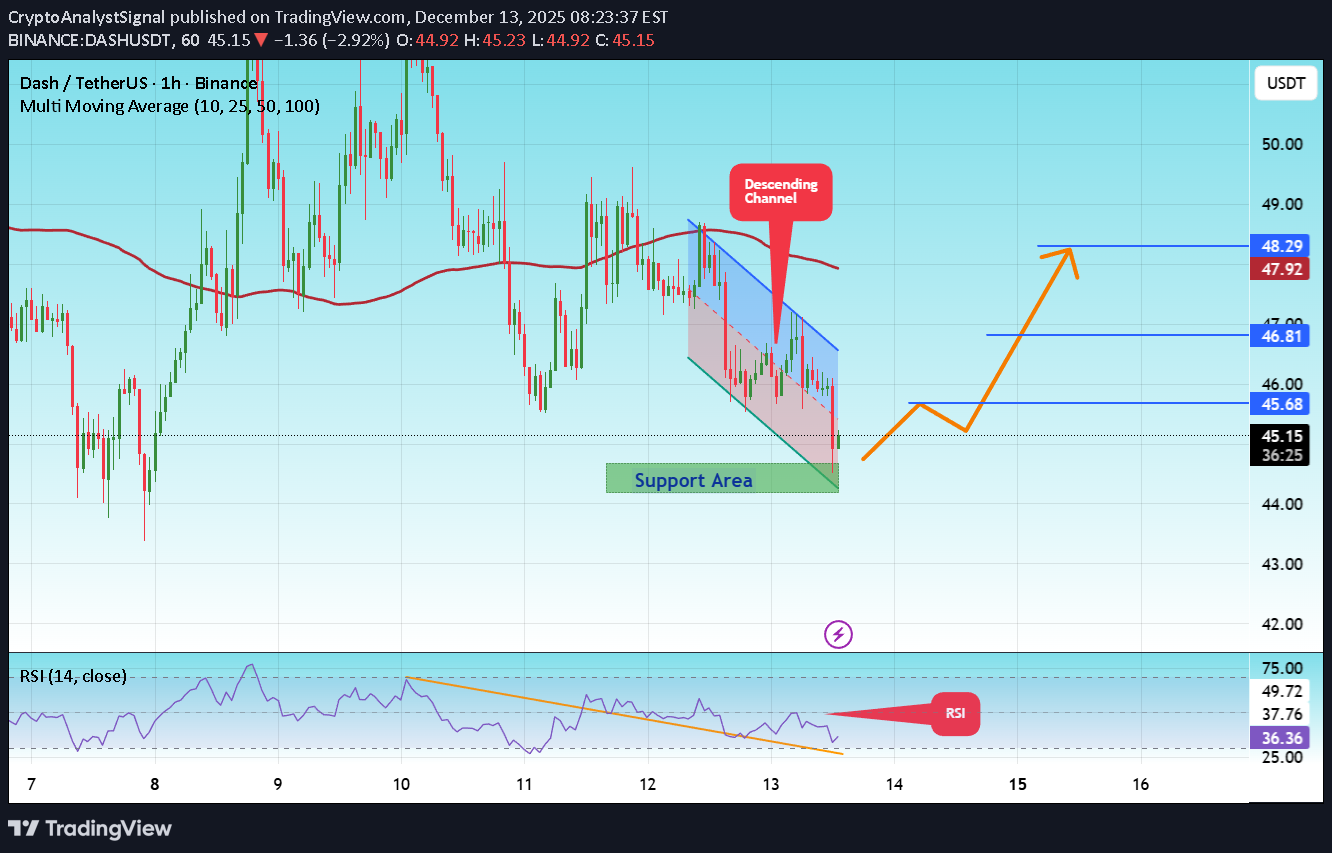The height and width of the screenshot is (853, 1332).
Task: Click the red RSI callout label
Action: tap(954, 714)
